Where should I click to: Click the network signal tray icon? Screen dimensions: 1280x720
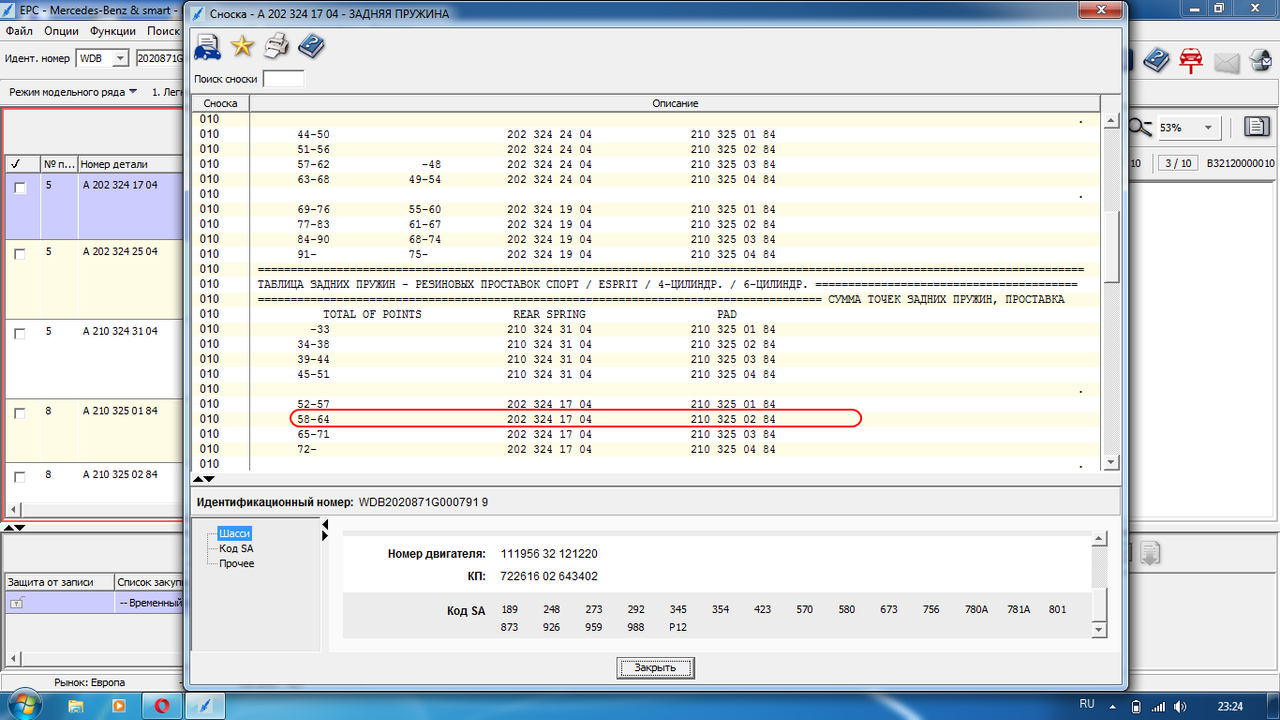coord(1160,706)
